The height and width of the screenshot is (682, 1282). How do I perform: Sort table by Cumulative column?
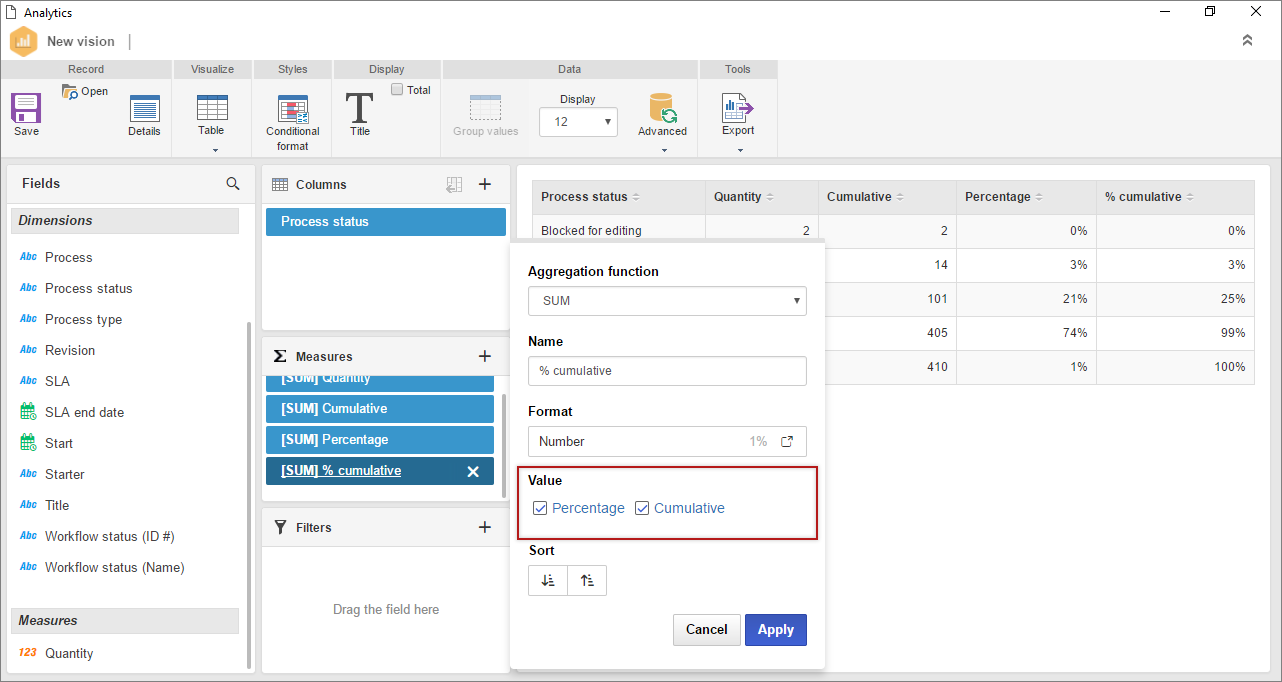coord(900,197)
